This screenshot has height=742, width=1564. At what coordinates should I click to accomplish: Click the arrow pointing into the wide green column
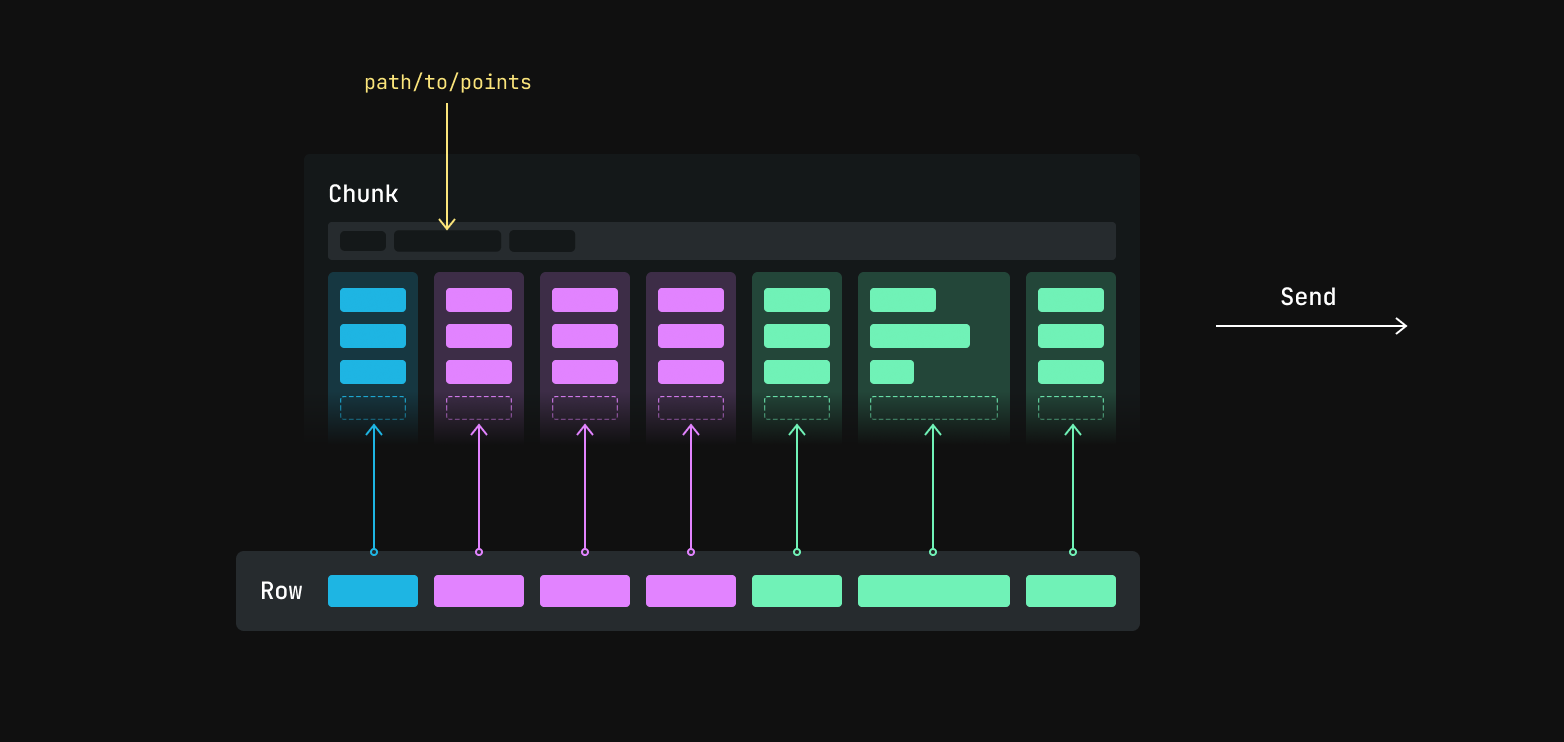tap(933, 490)
